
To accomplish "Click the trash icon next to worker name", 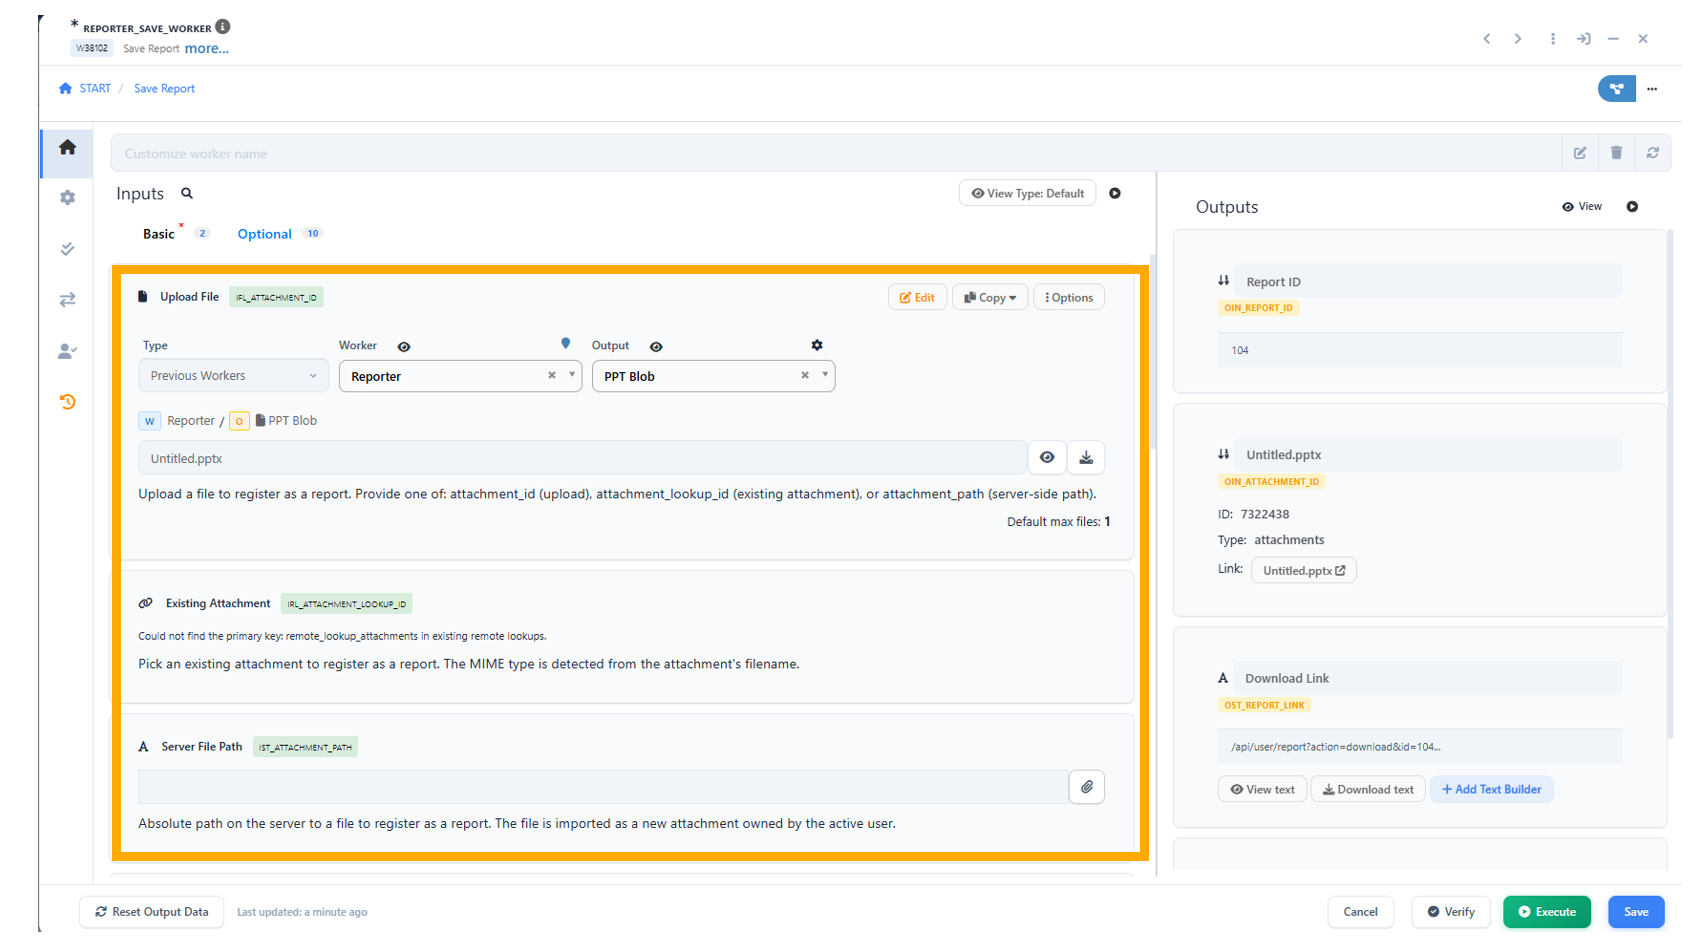I will coord(1616,153).
